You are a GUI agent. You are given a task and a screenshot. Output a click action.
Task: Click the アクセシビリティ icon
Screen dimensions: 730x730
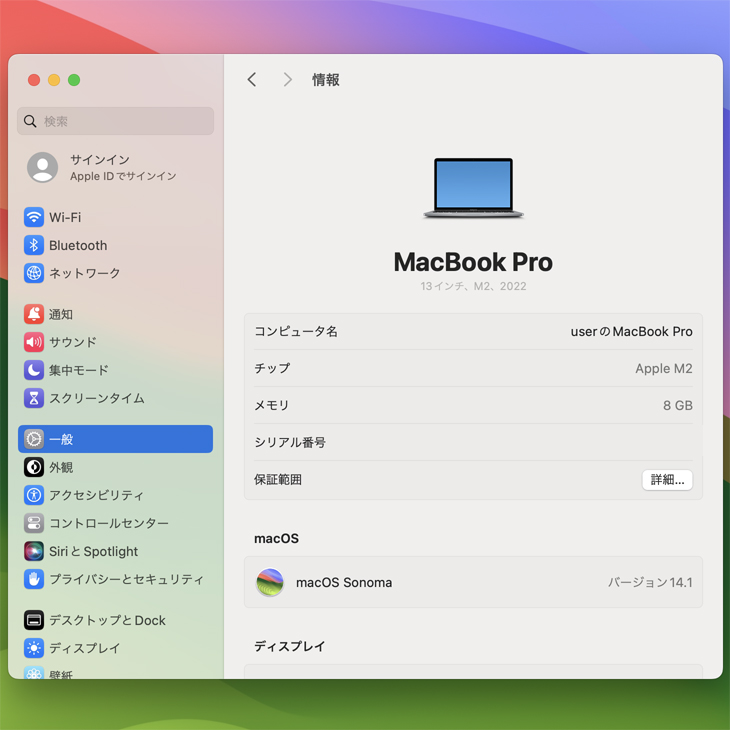[34, 495]
